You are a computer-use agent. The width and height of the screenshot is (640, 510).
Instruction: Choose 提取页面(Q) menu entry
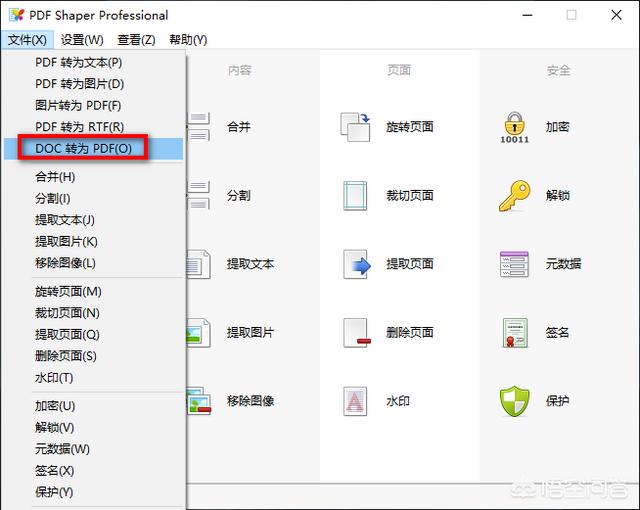coord(93,335)
